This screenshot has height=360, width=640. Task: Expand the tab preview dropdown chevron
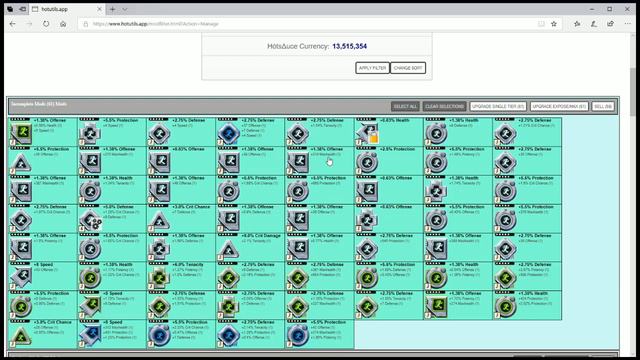[x=124, y=9]
